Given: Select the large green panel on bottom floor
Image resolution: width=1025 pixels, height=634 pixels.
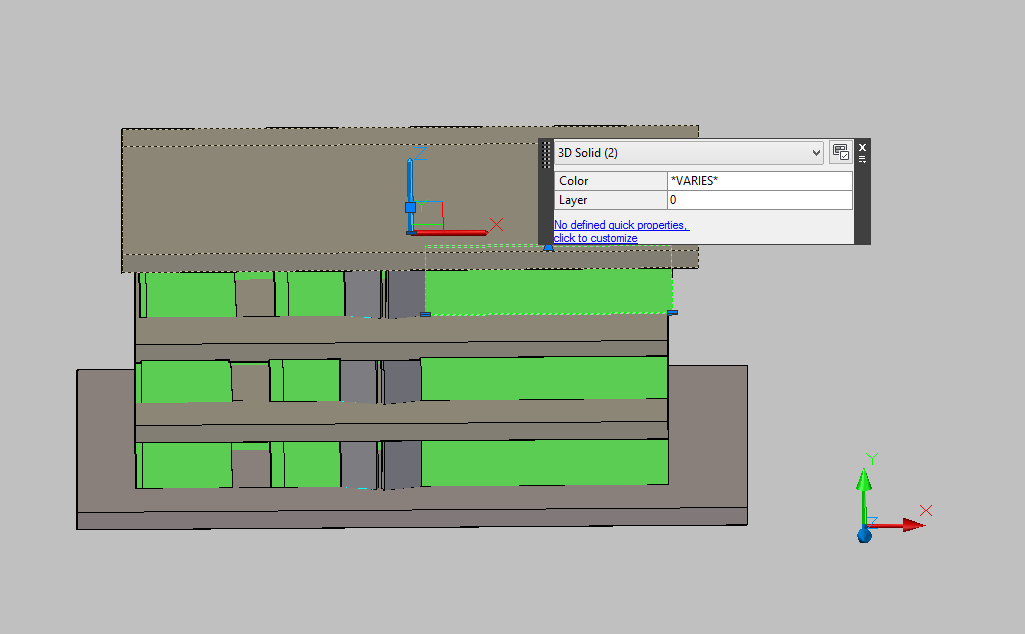Looking at the screenshot, I should point(543,462).
